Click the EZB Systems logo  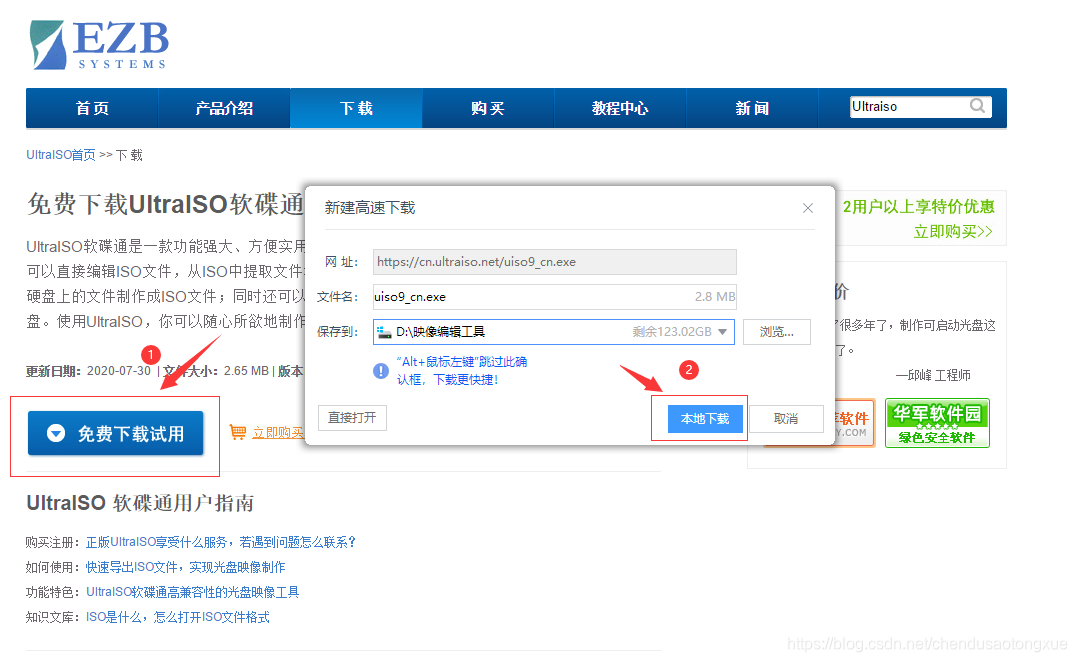[99, 45]
